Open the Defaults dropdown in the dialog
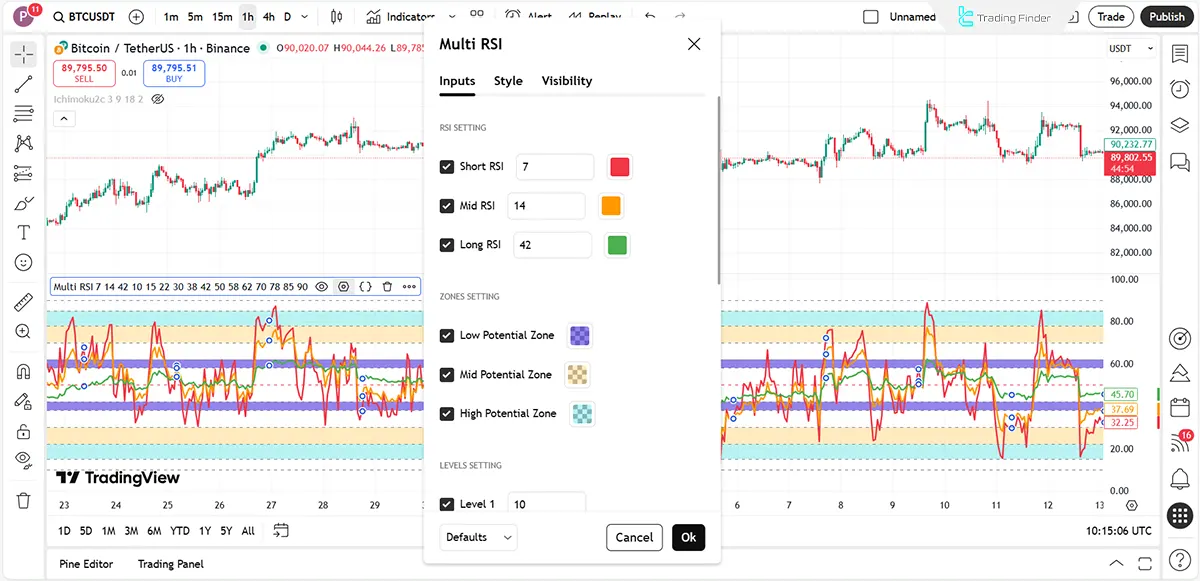 478,537
